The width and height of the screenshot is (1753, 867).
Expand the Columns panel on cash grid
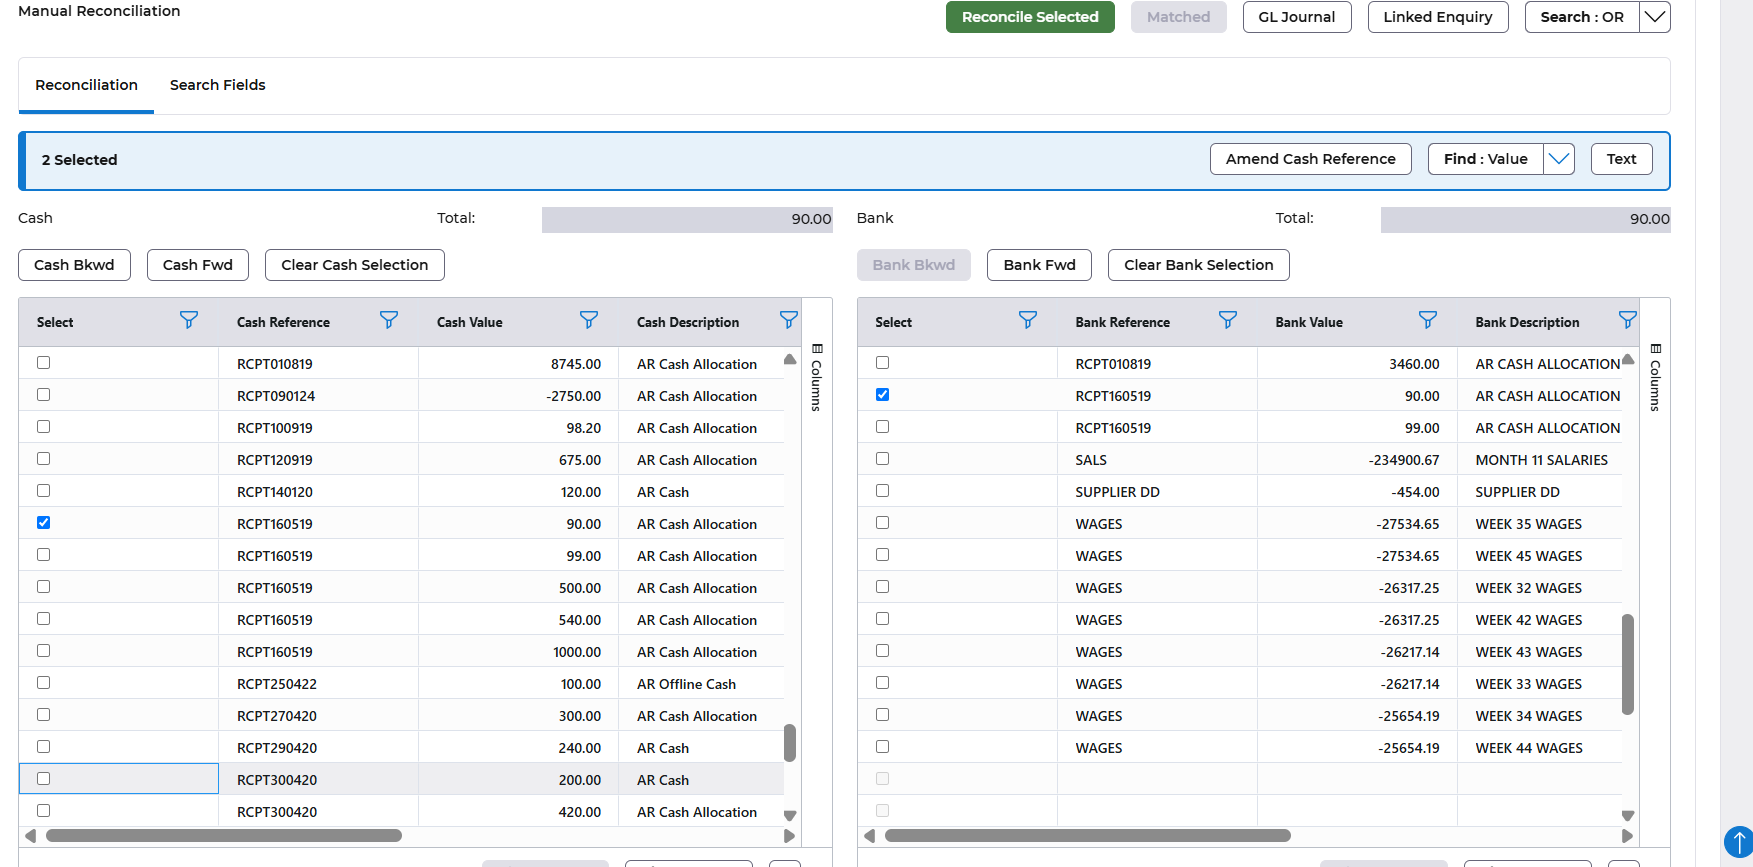click(817, 378)
